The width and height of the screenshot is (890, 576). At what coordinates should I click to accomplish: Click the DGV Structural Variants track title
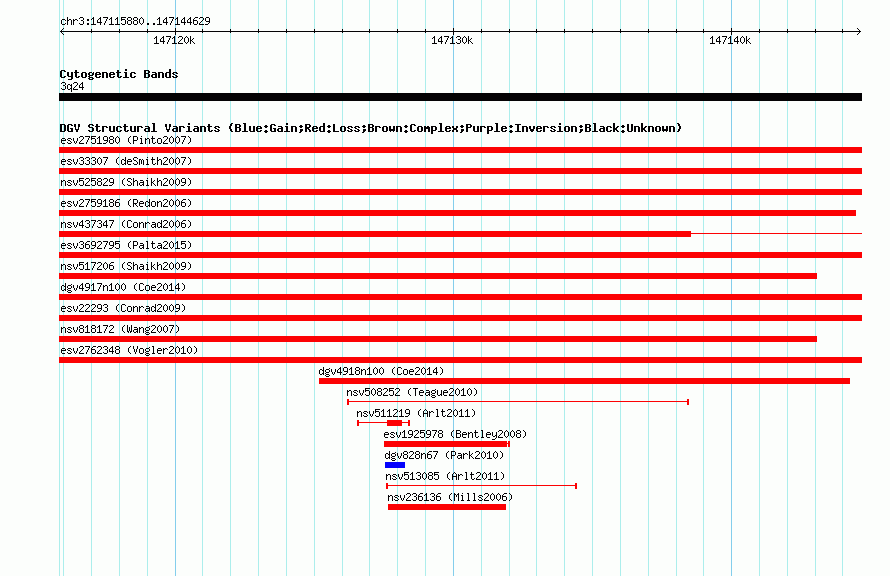coord(371,128)
